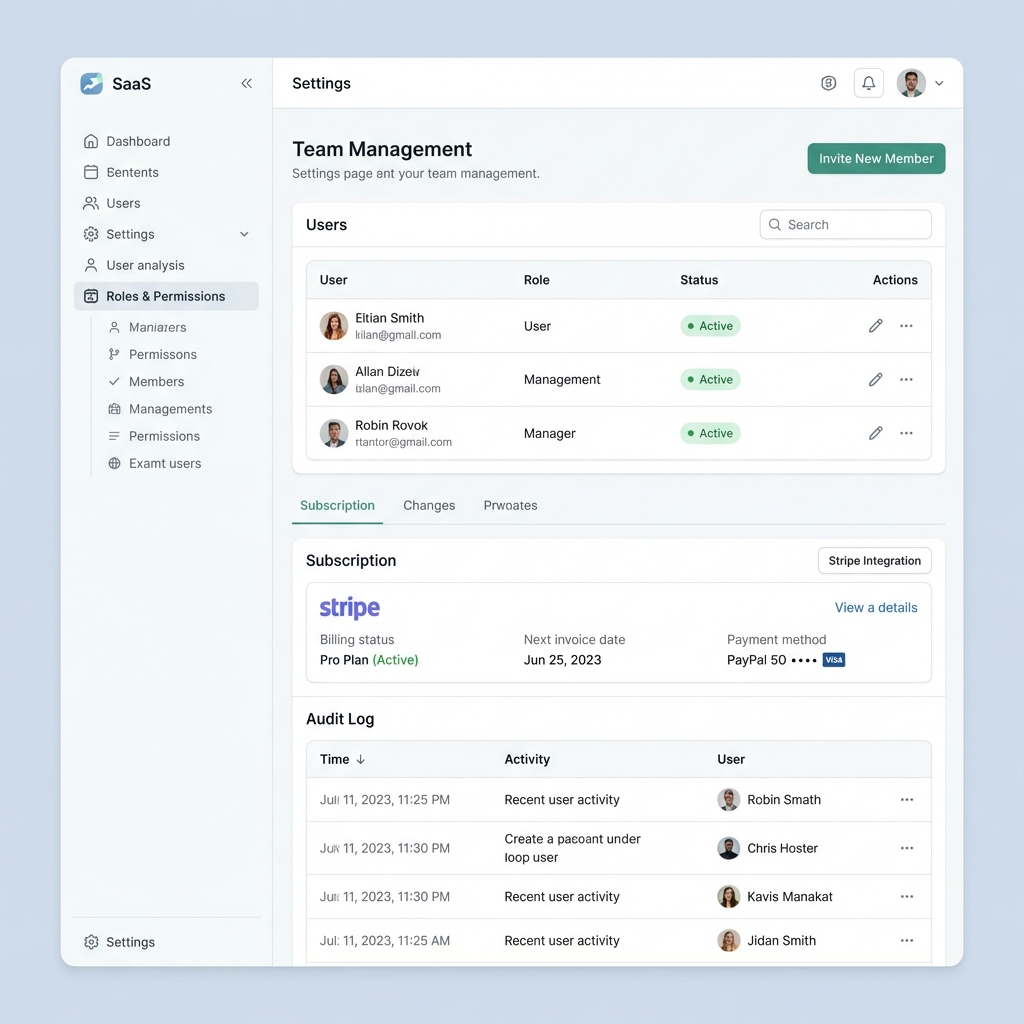Select the Subscription tab

(337, 505)
